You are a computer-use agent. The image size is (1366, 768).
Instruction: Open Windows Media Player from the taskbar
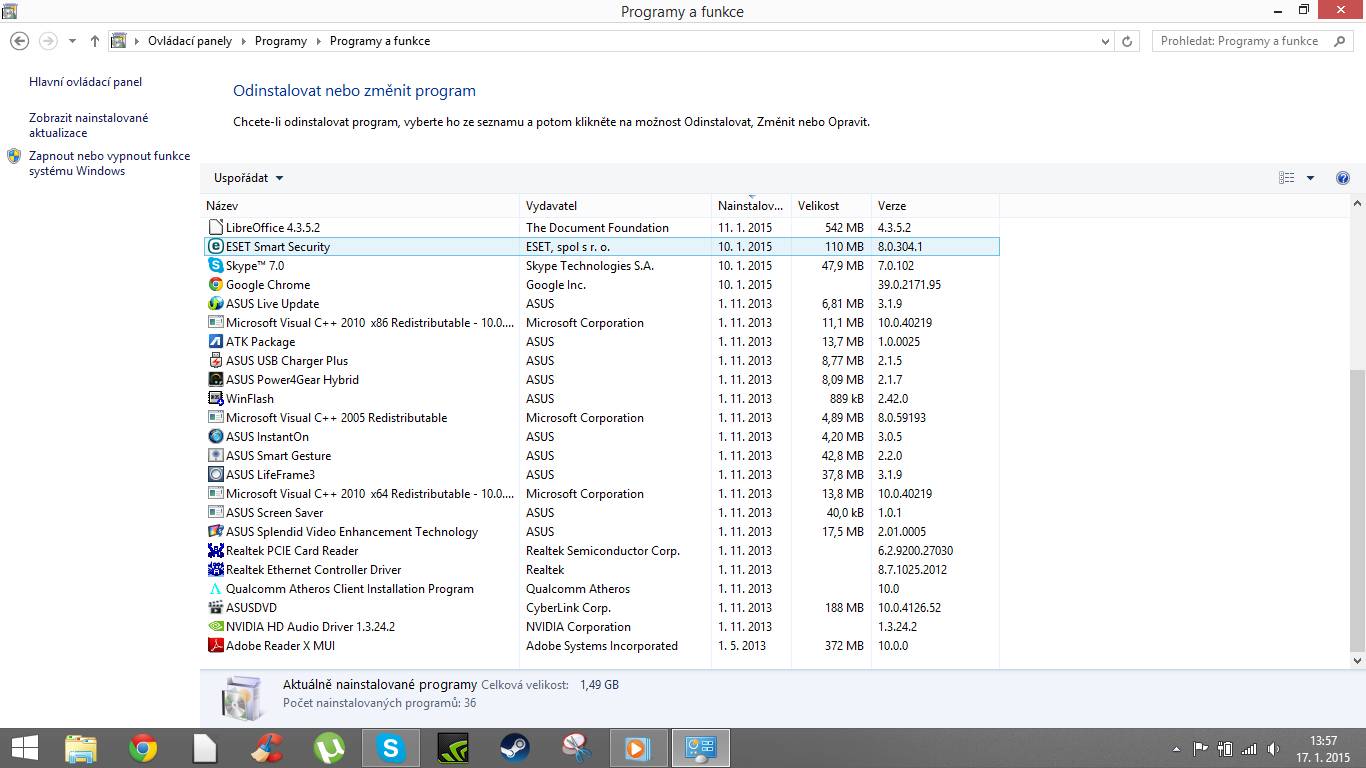click(x=638, y=748)
